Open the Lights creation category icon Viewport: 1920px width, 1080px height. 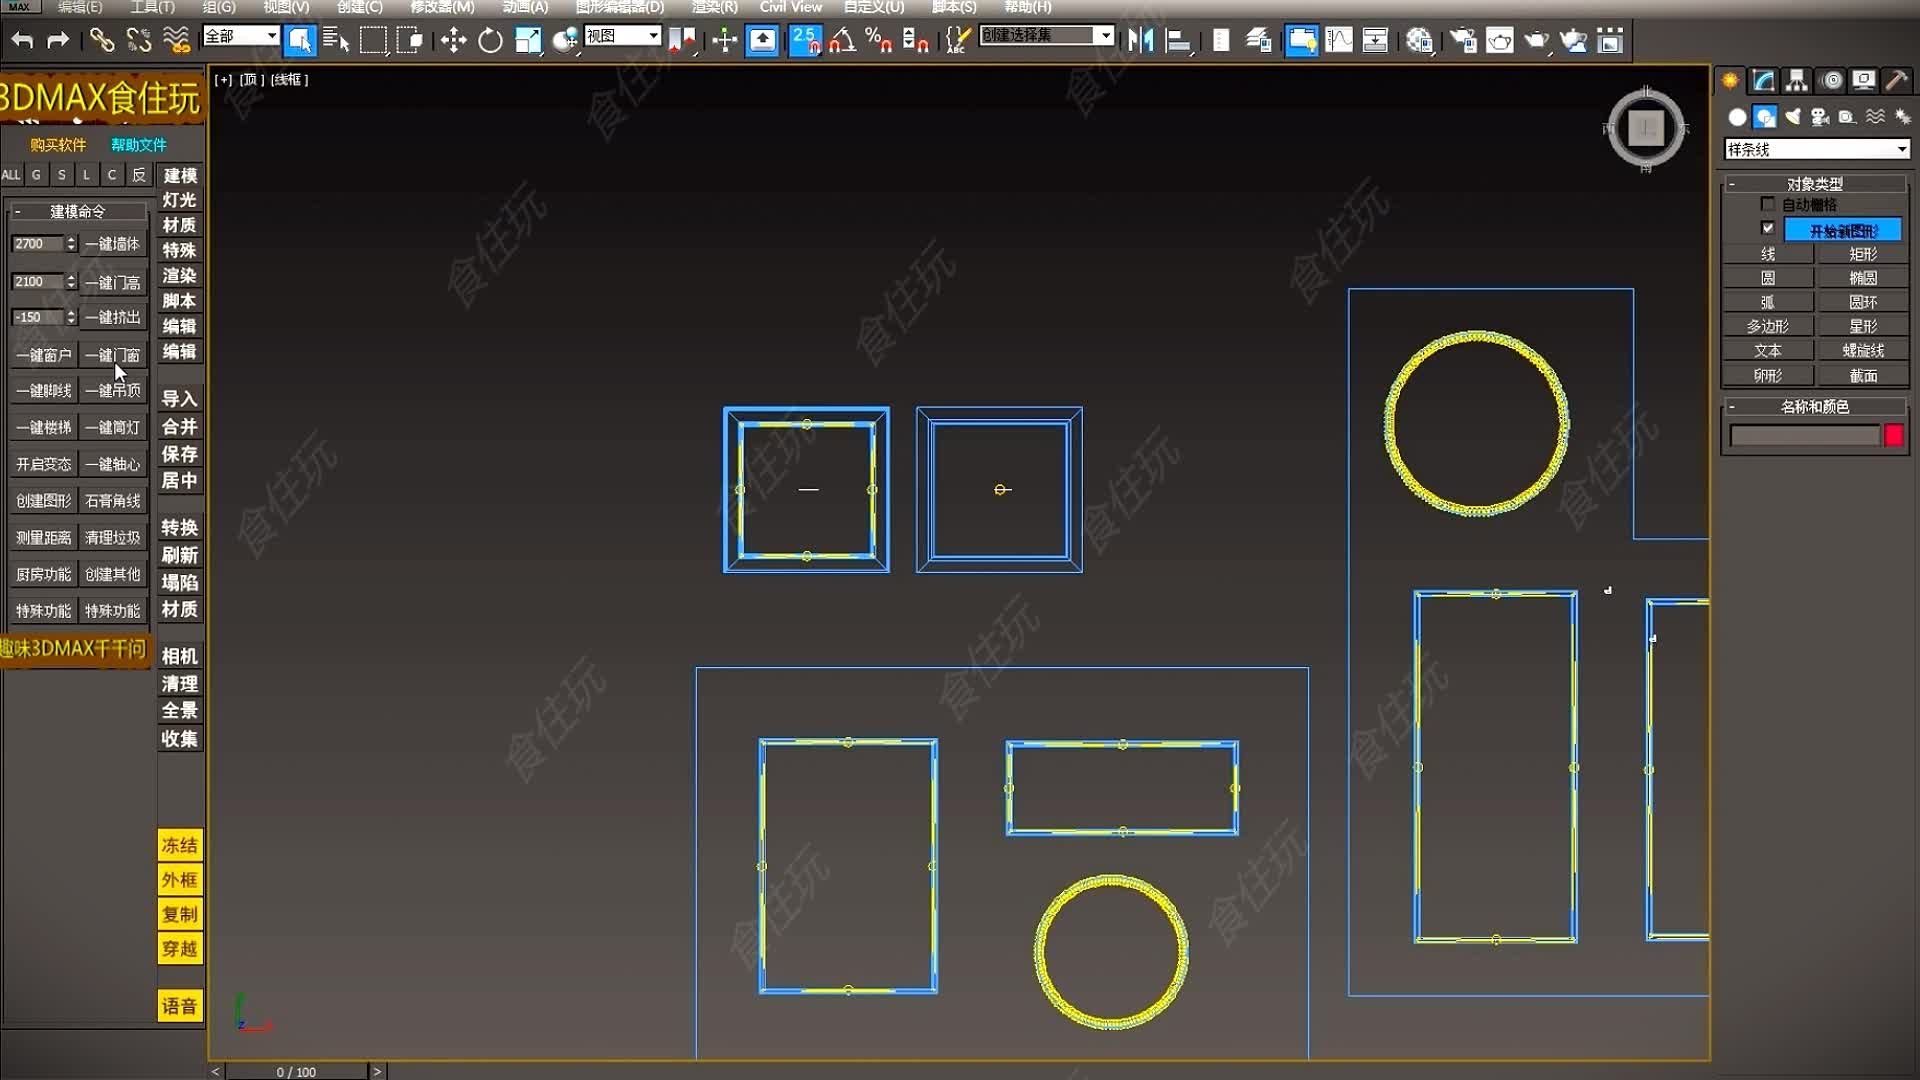pyautogui.click(x=1792, y=117)
